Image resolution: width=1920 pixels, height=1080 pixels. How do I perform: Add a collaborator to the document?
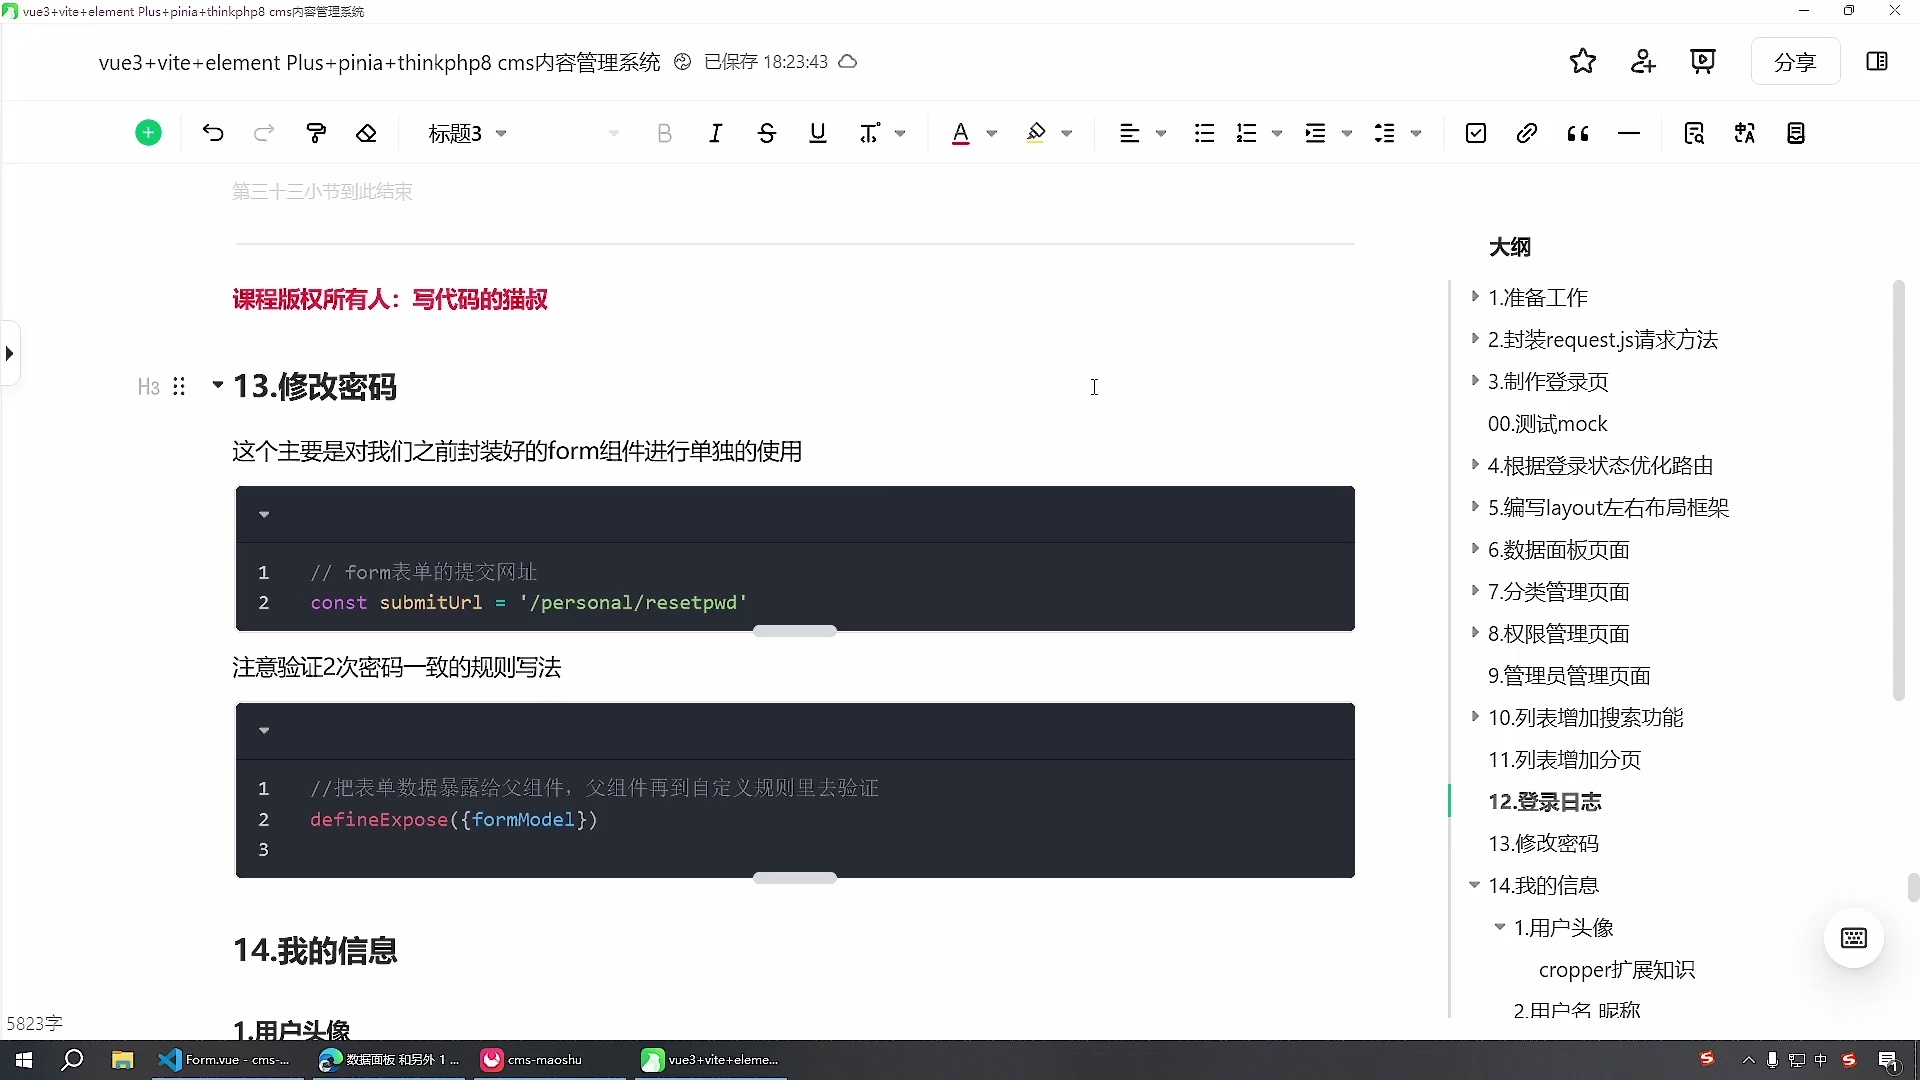(1643, 61)
